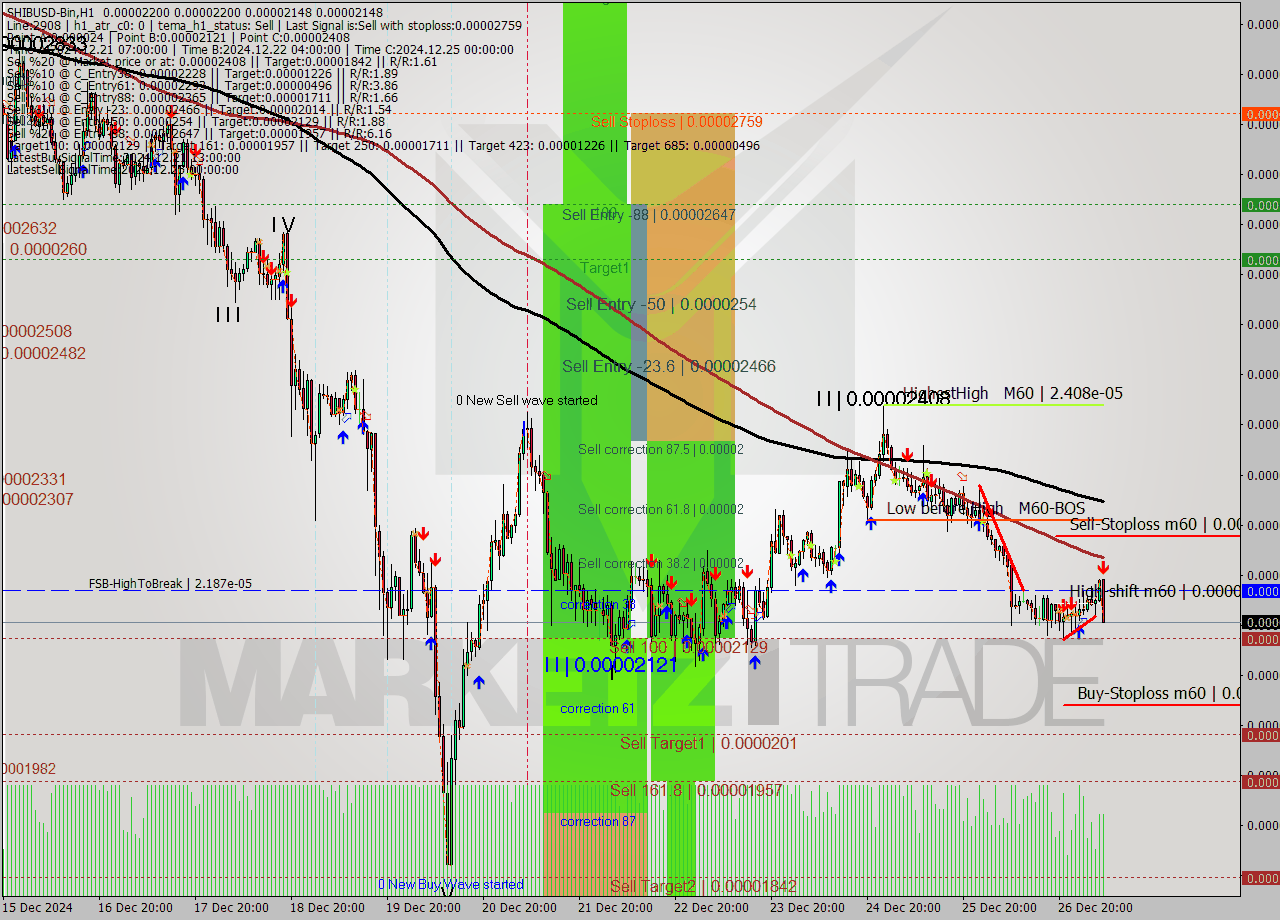The image size is (1280, 920).
Task: Click the 'Sell-Stoploss m60' label
Action: coord(1154,525)
